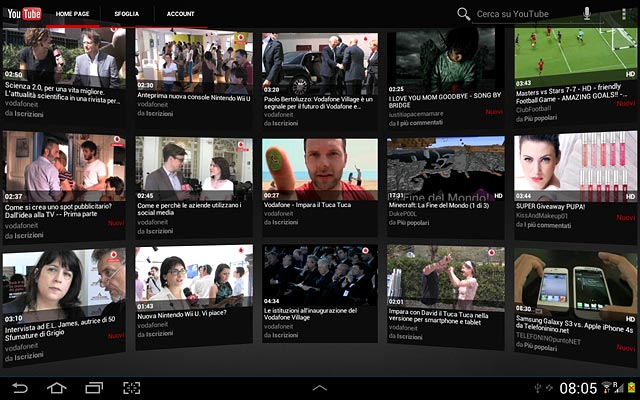Open Impara con David Tuca Tuca thumbnail
The height and width of the screenshot is (400, 640).
445,277
